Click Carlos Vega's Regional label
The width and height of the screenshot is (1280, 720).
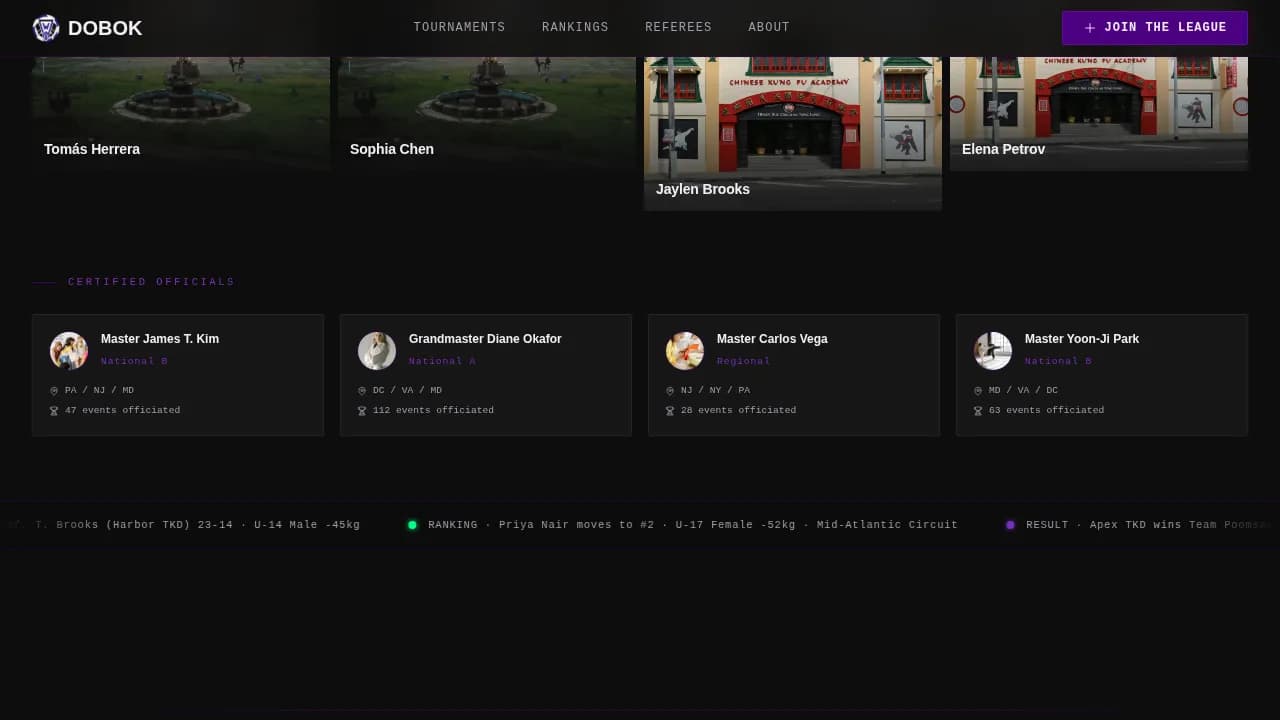pos(744,361)
